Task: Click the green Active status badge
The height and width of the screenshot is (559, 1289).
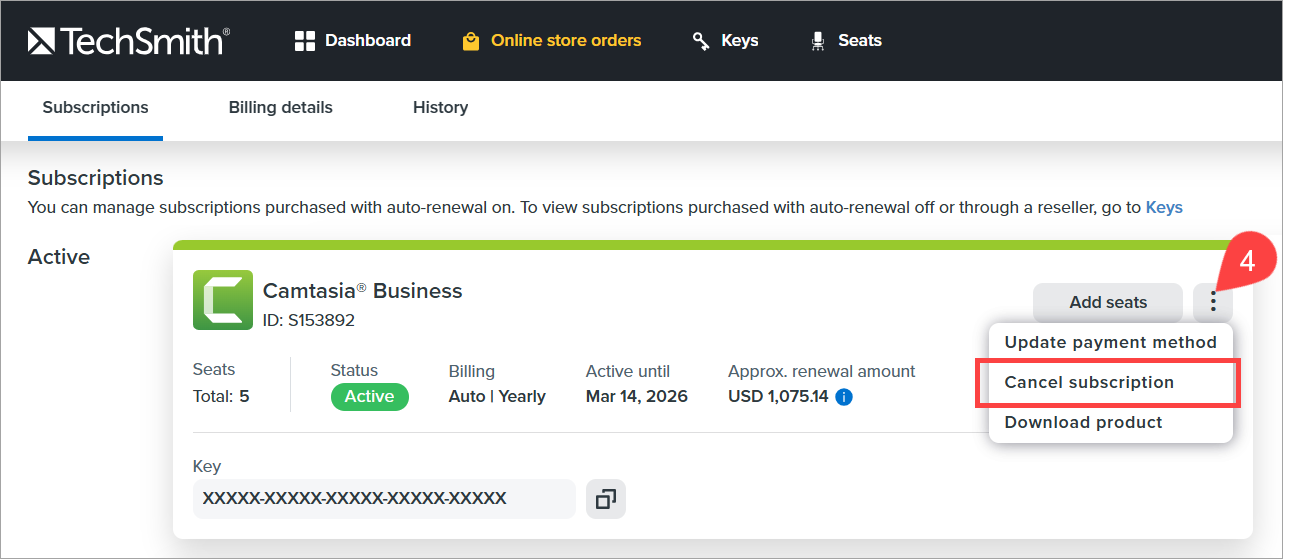Action: click(x=369, y=397)
